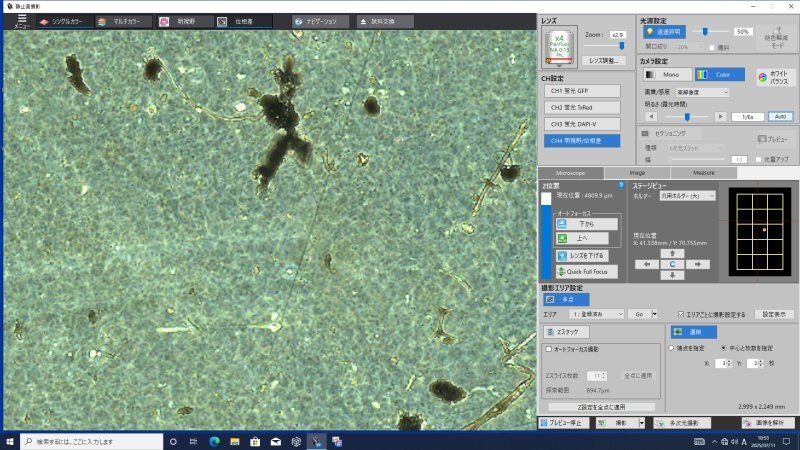The image size is (800, 450).
Task: Tick オートフォーカス撮影 checkbox
Action: pyautogui.click(x=548, y=349)
